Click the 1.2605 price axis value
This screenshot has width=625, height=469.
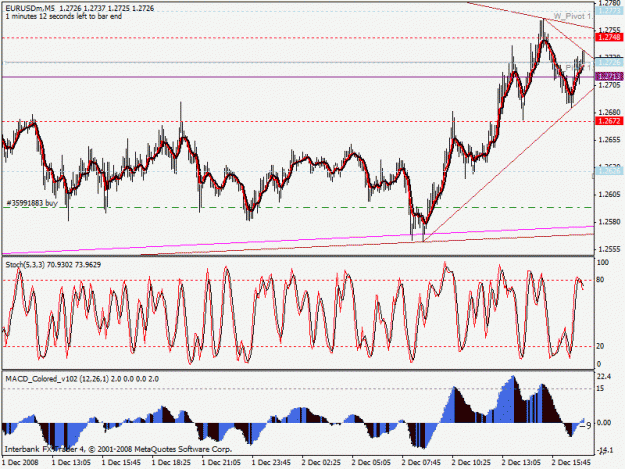609,194
